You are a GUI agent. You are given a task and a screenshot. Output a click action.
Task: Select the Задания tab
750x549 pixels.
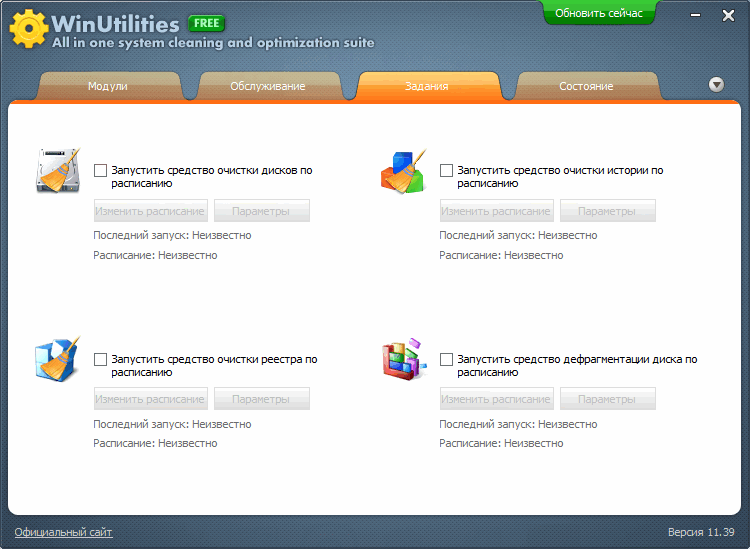pos(427,86)
